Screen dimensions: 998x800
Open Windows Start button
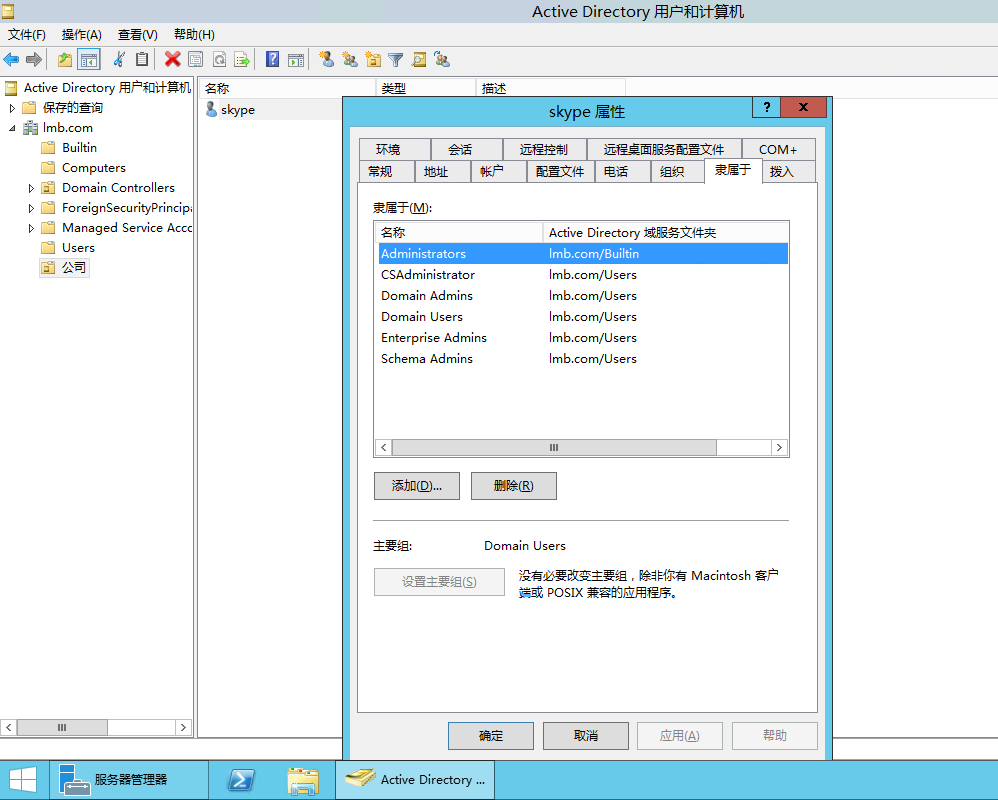23,780
